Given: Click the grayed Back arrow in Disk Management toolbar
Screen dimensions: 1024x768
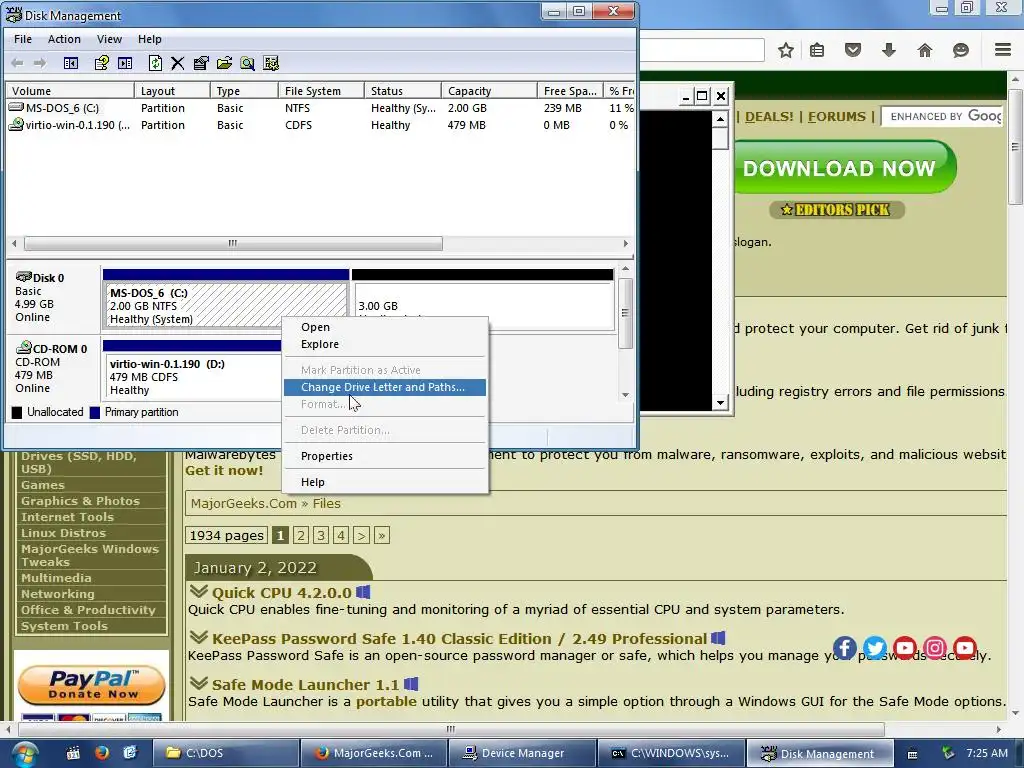Looking at the screenshot, I should pos(18,63).
